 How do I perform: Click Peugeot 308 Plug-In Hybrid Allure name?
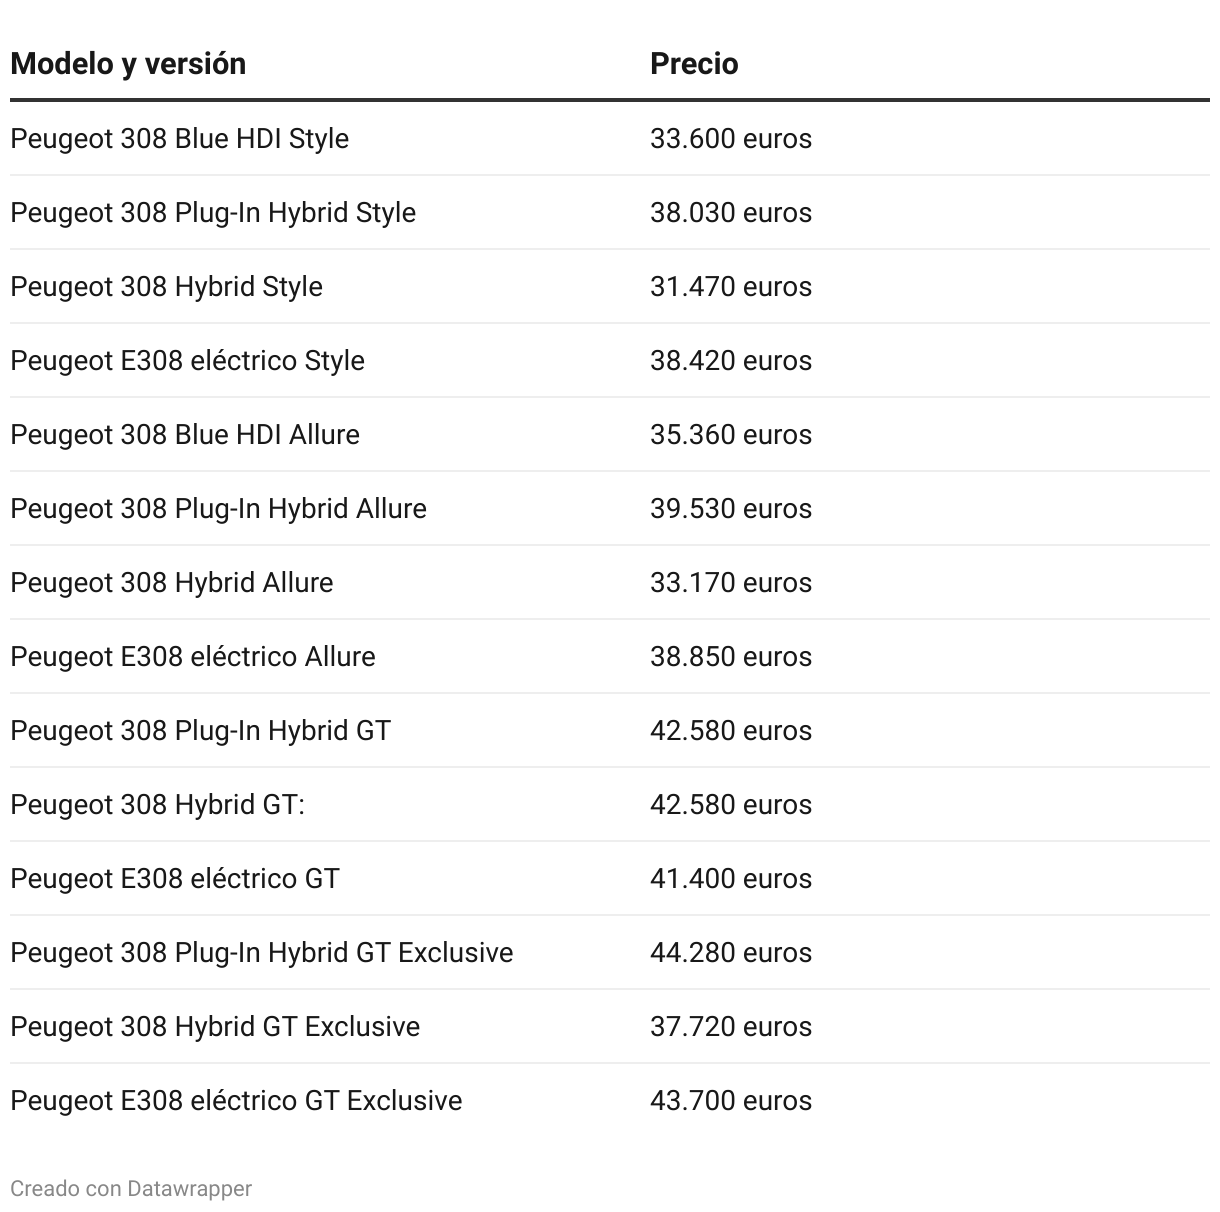click(x=219, y=508)
